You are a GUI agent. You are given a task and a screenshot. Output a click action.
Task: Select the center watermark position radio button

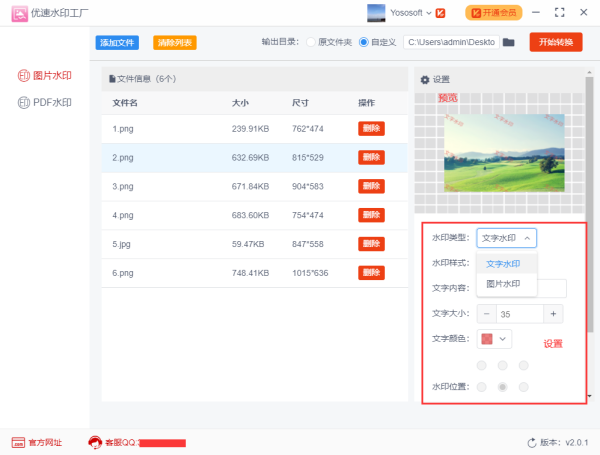503,386
